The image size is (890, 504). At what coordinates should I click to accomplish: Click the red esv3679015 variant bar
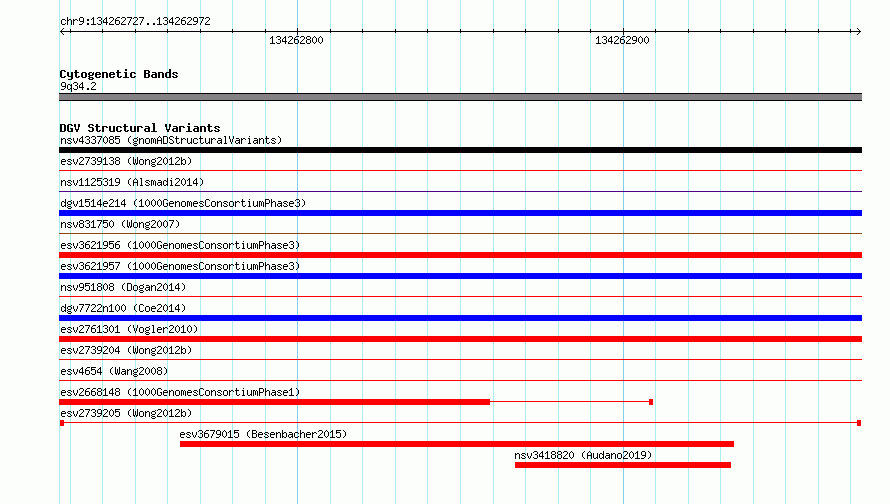[457, 444]
